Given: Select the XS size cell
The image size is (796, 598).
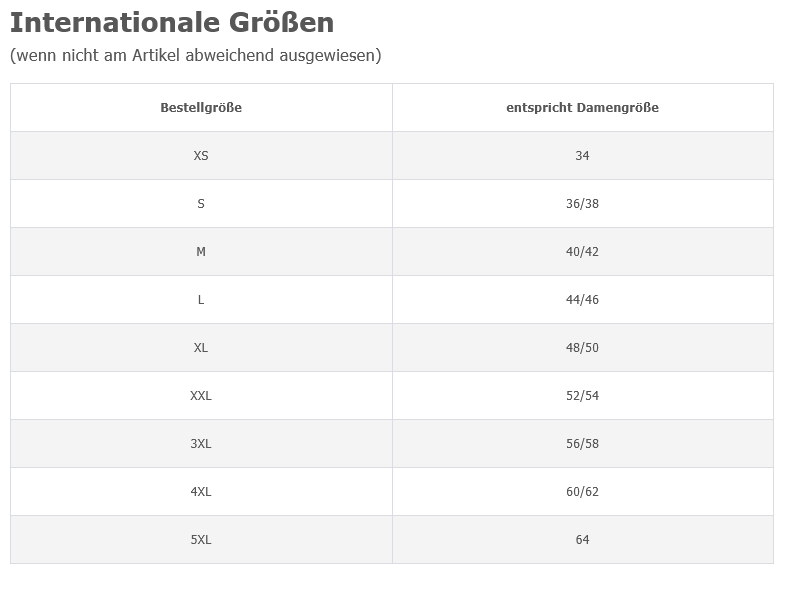Looking at the screenshot, I should click(x=201, y=156).
